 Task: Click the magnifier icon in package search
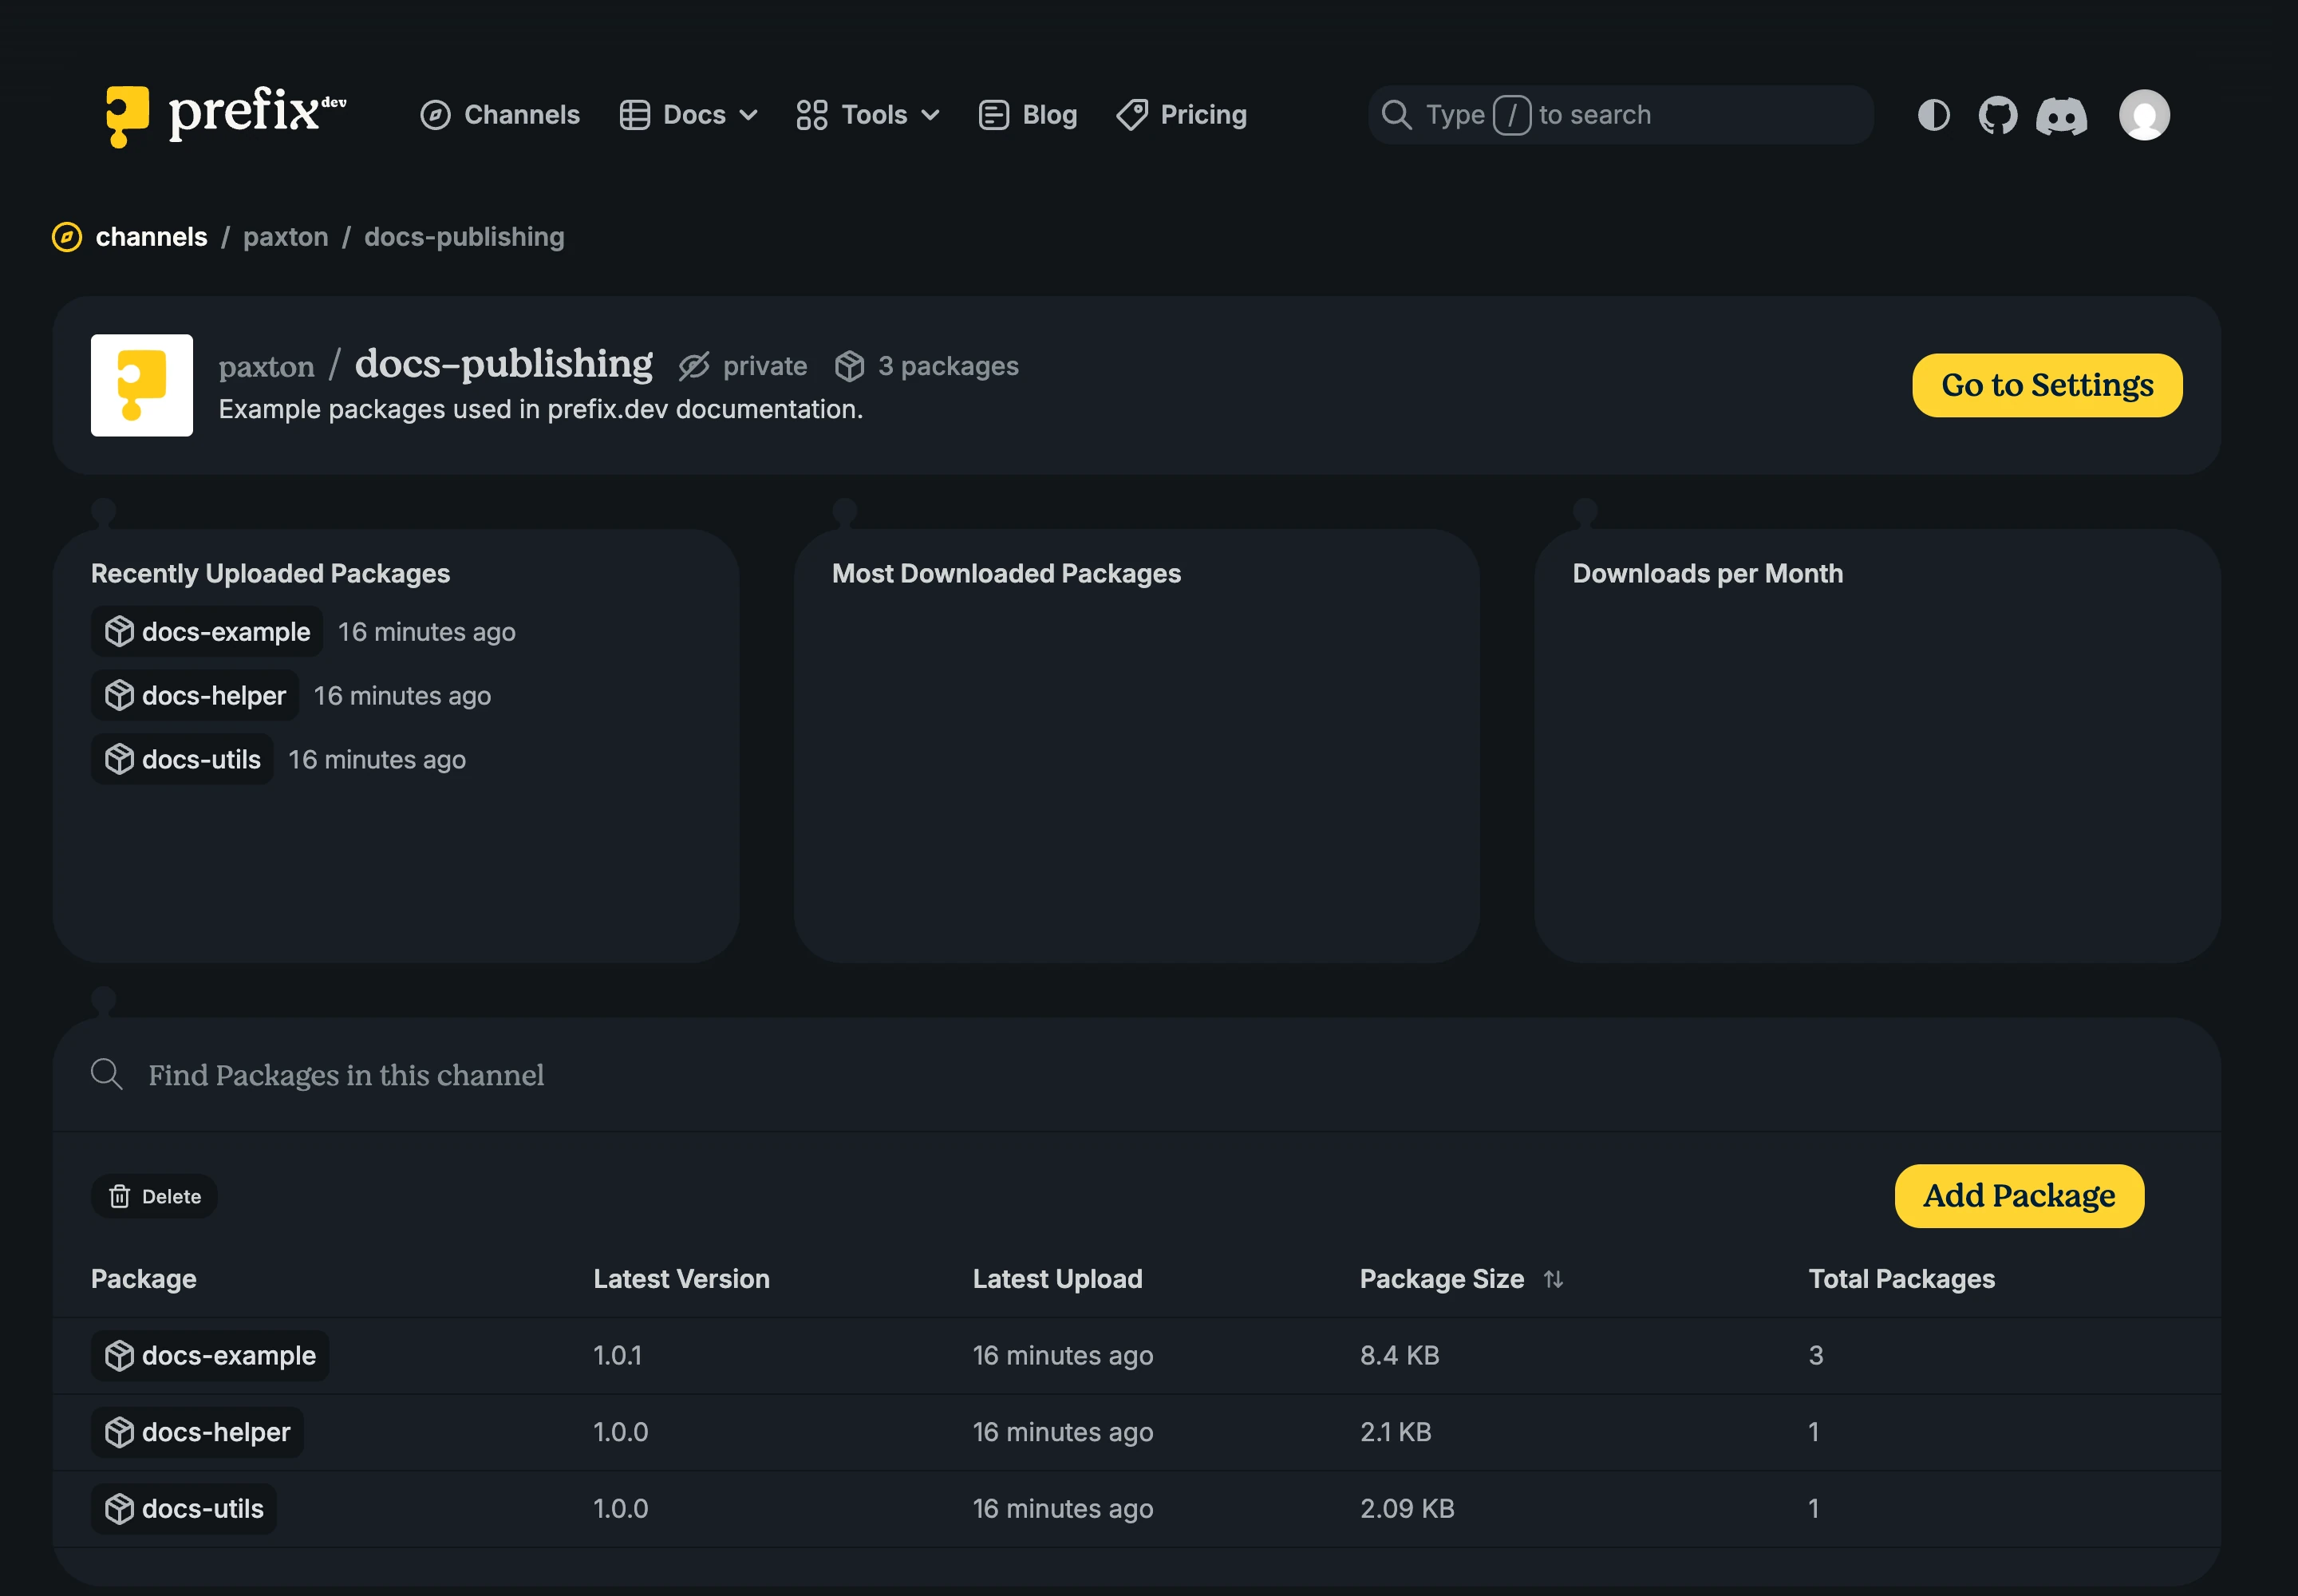107,1074
